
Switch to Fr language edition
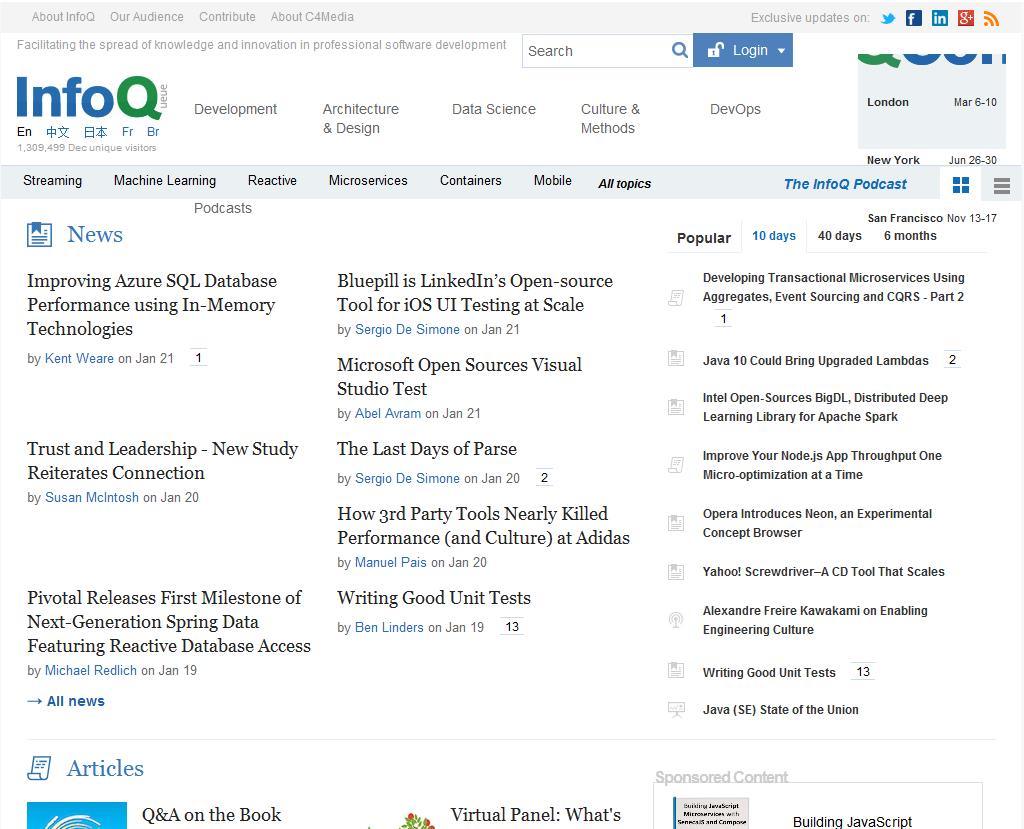127,132
